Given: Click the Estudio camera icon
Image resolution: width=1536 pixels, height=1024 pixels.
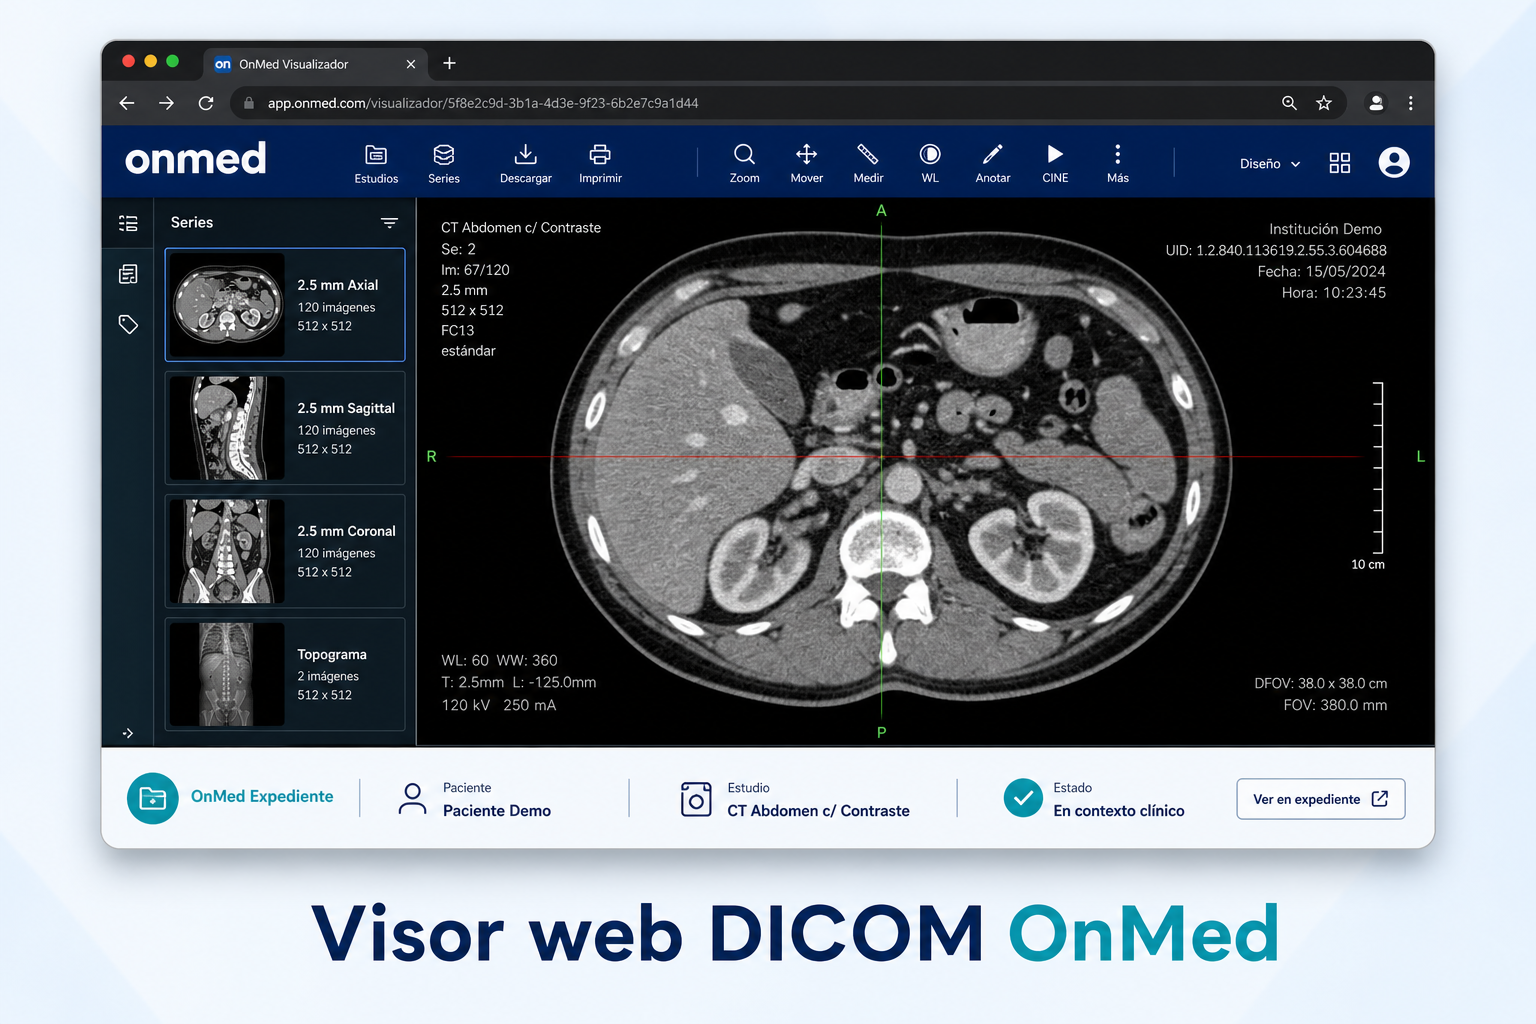Looking at the screenshot, I should point(696,799).
